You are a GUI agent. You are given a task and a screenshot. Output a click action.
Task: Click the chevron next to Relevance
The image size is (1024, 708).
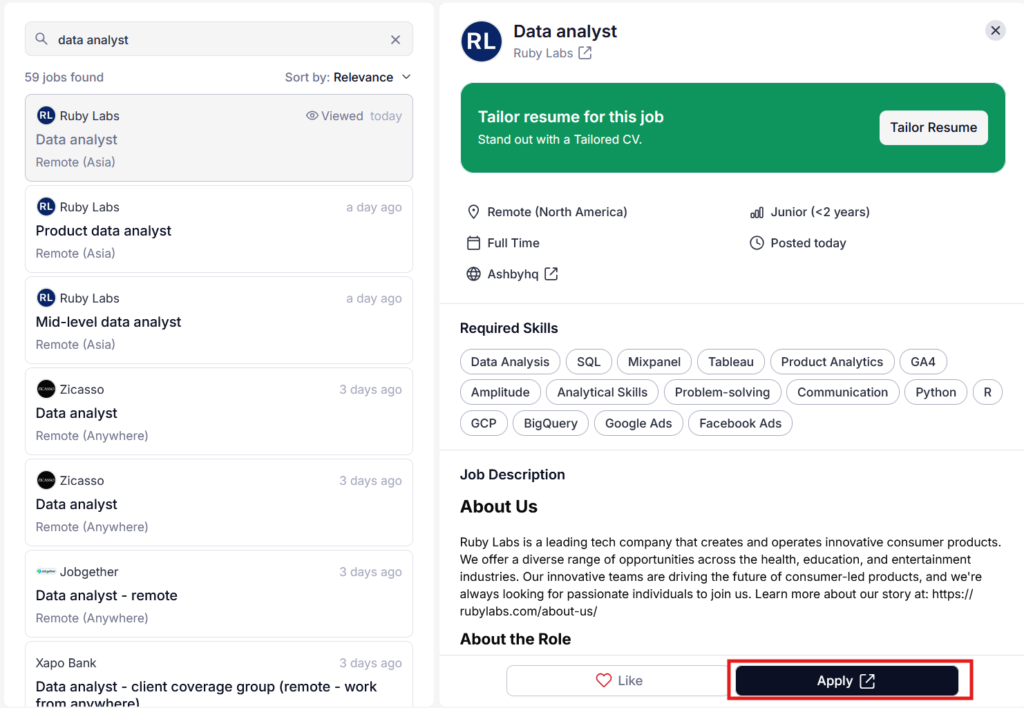[406, 77]
